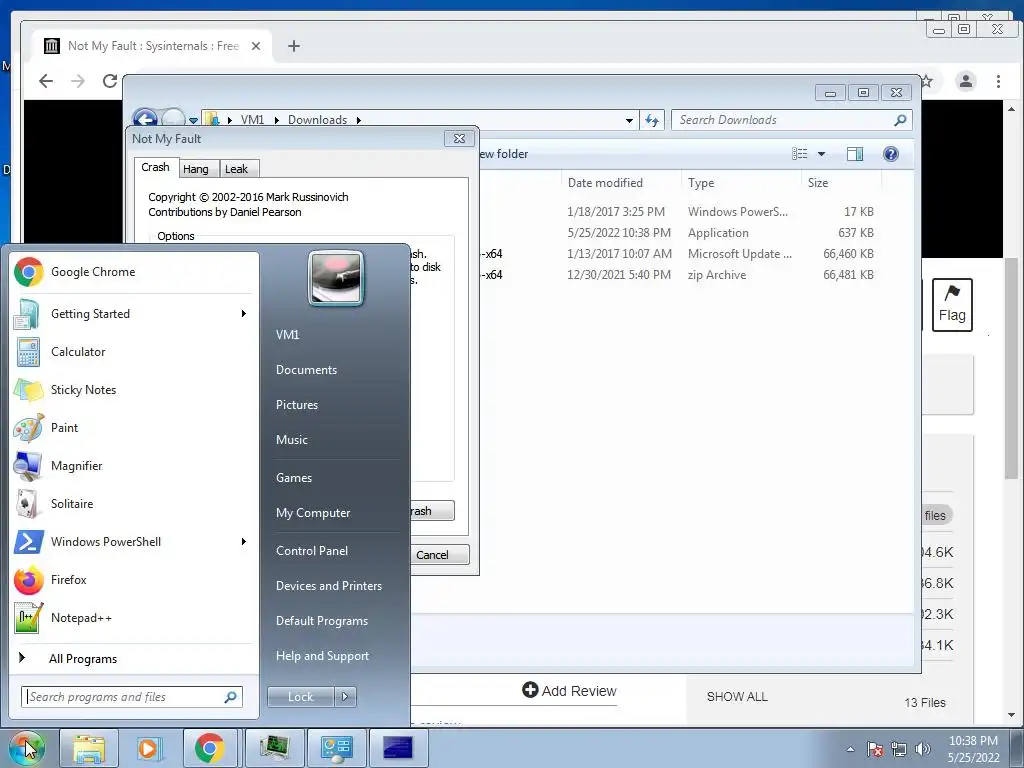Viewport: 1024px width, 768px height.
Task: Reload the Chrome page
Action: (110, 81)
